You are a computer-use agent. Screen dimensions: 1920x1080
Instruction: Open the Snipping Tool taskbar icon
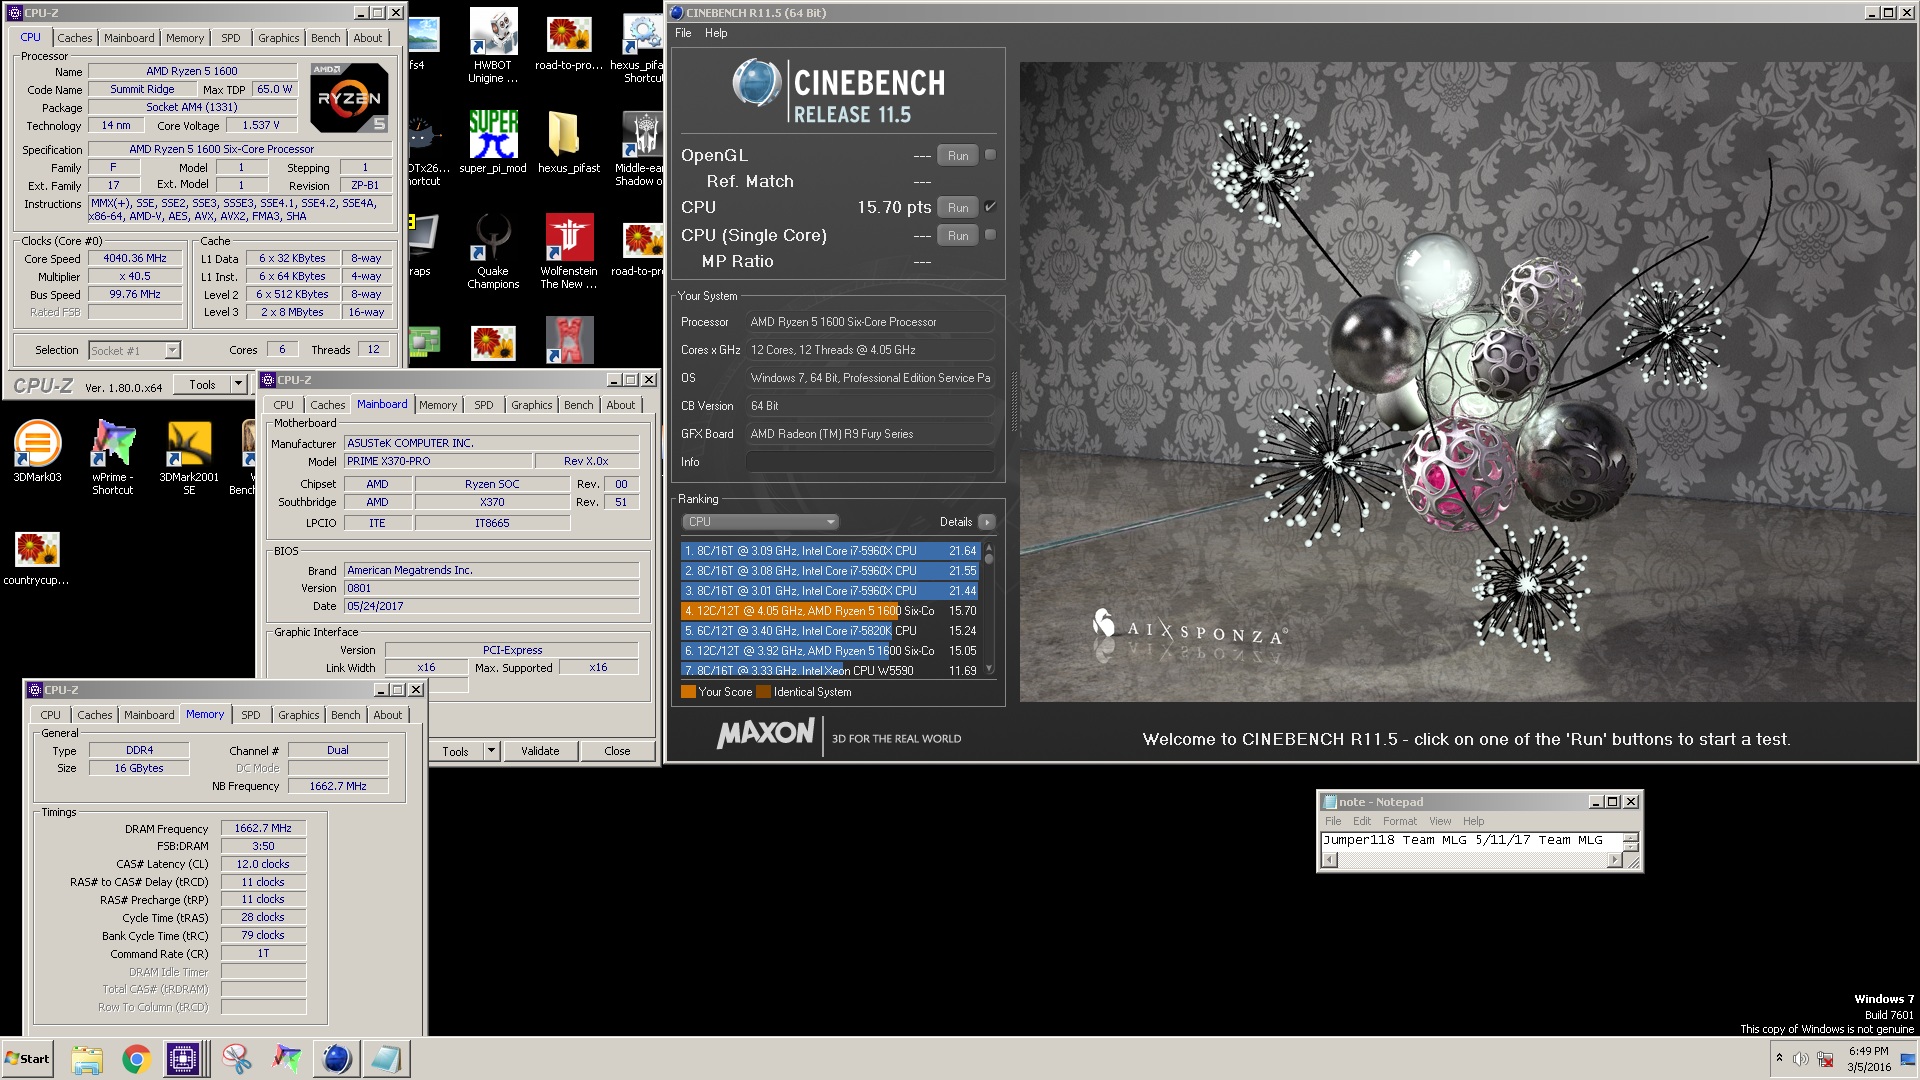[237, 1059]
